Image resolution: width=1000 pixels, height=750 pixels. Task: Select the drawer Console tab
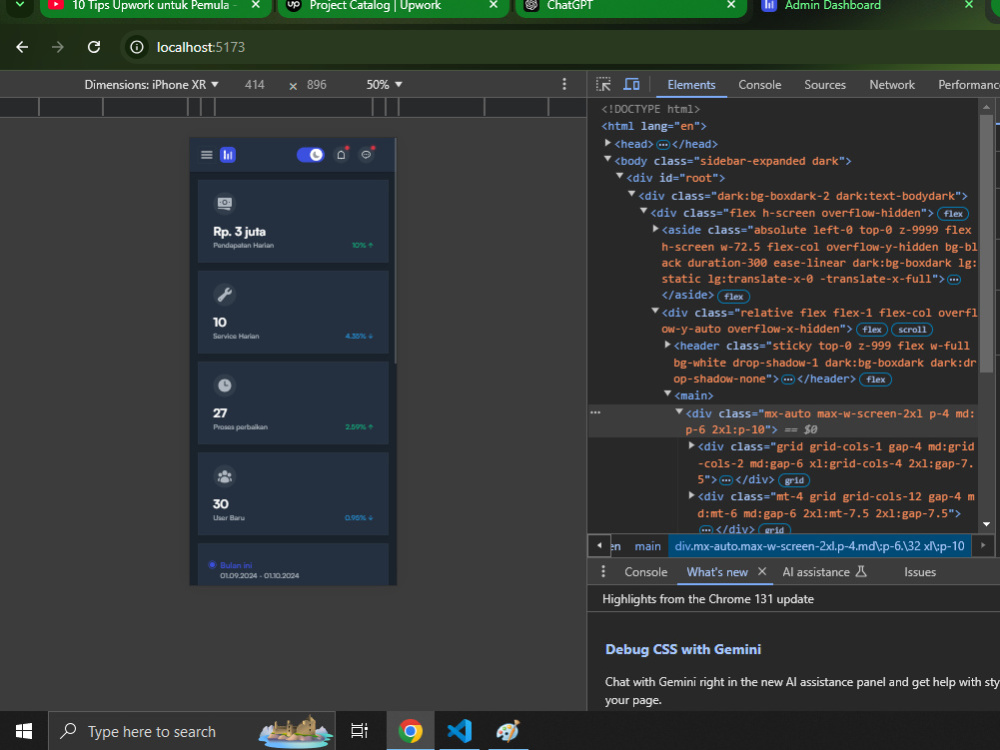tap(645, 571)
